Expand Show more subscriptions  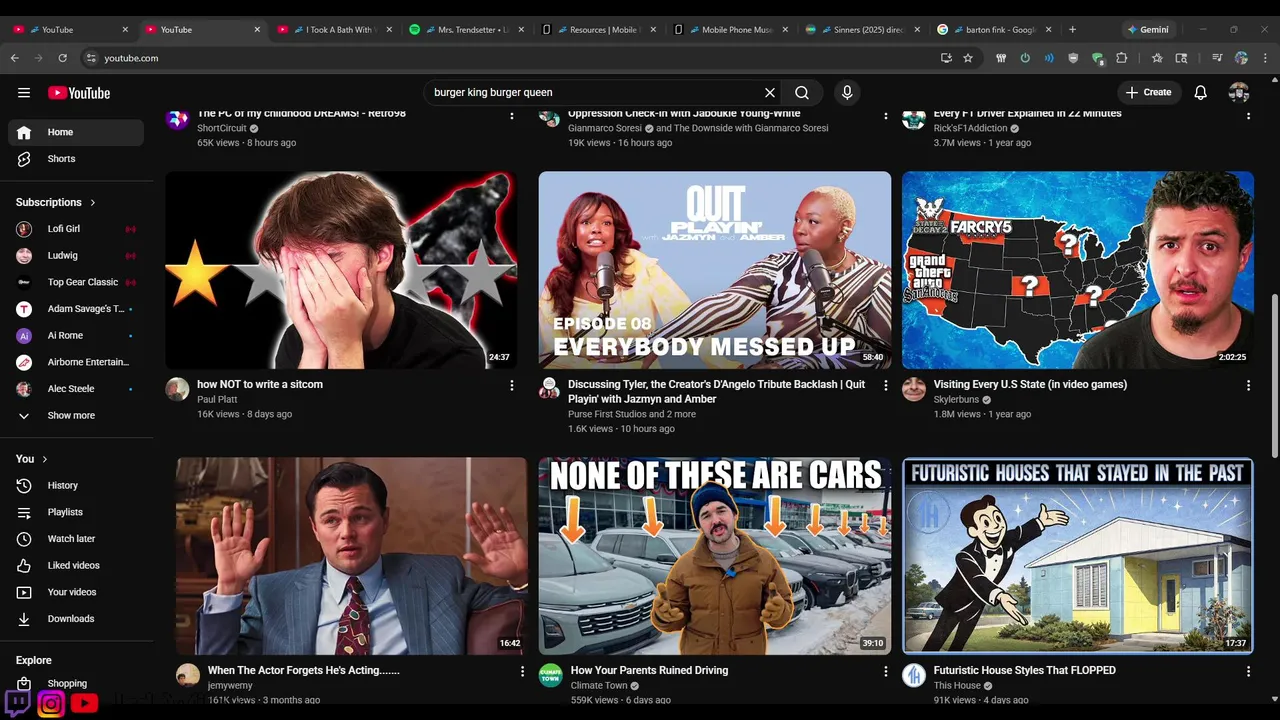point(77,415)
